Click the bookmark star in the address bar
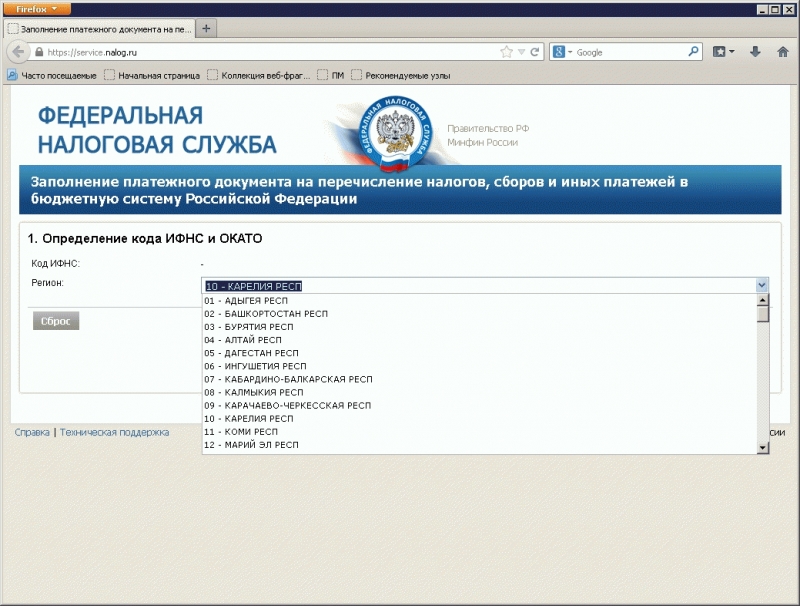This screenshot has height=606, width=800. pyautogui.click(x=506, y=52)
